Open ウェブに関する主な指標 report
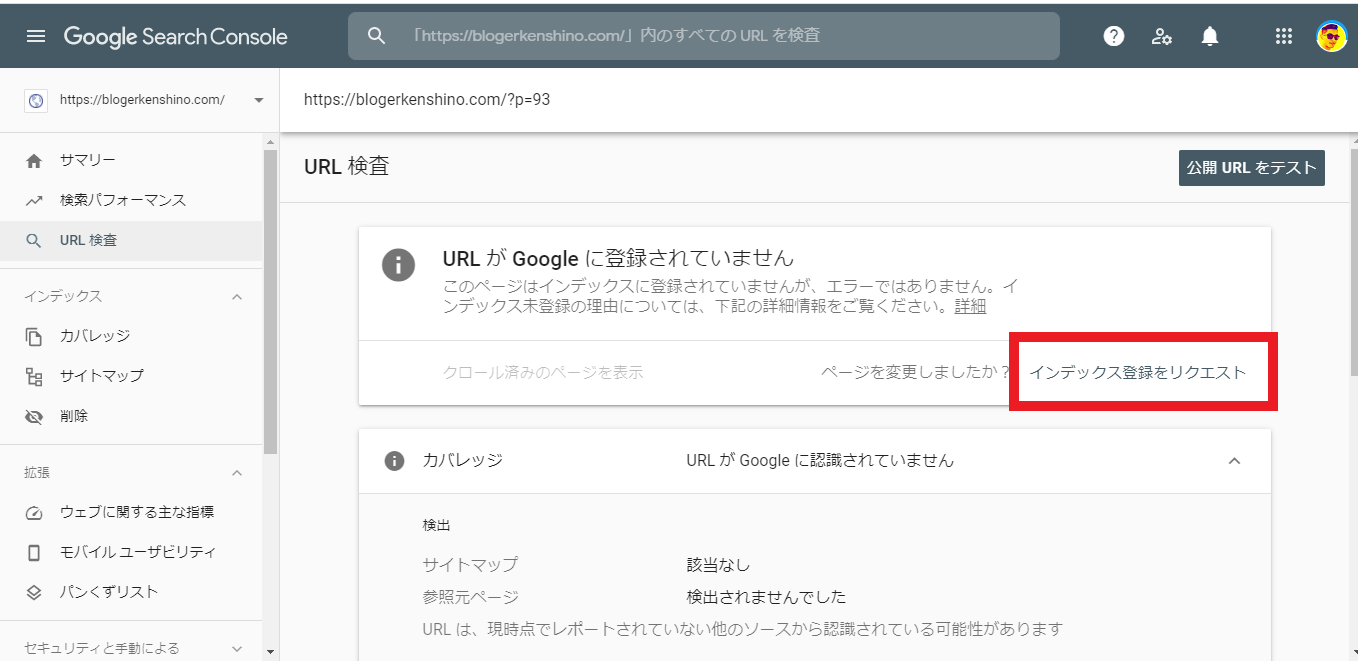 131,512
